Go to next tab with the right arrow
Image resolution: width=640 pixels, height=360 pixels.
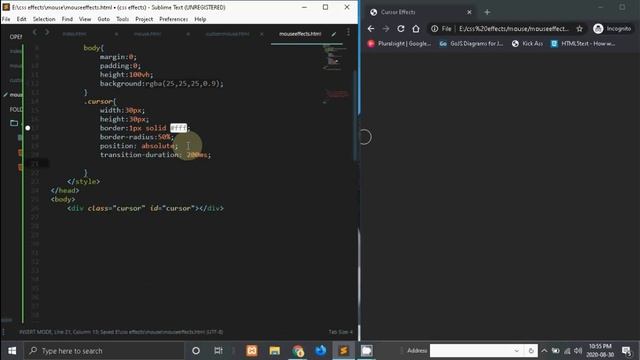[47, 32]
